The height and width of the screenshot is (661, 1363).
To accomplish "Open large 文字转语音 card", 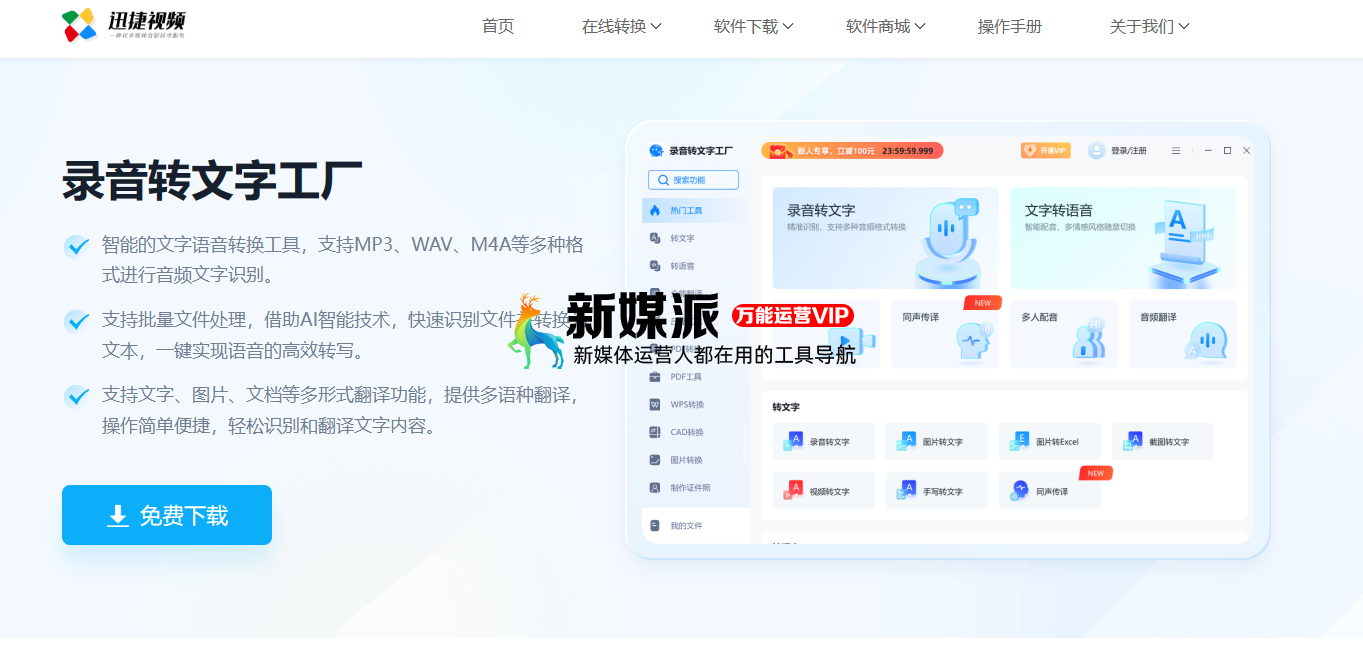I will click(x=1123, y=238).
